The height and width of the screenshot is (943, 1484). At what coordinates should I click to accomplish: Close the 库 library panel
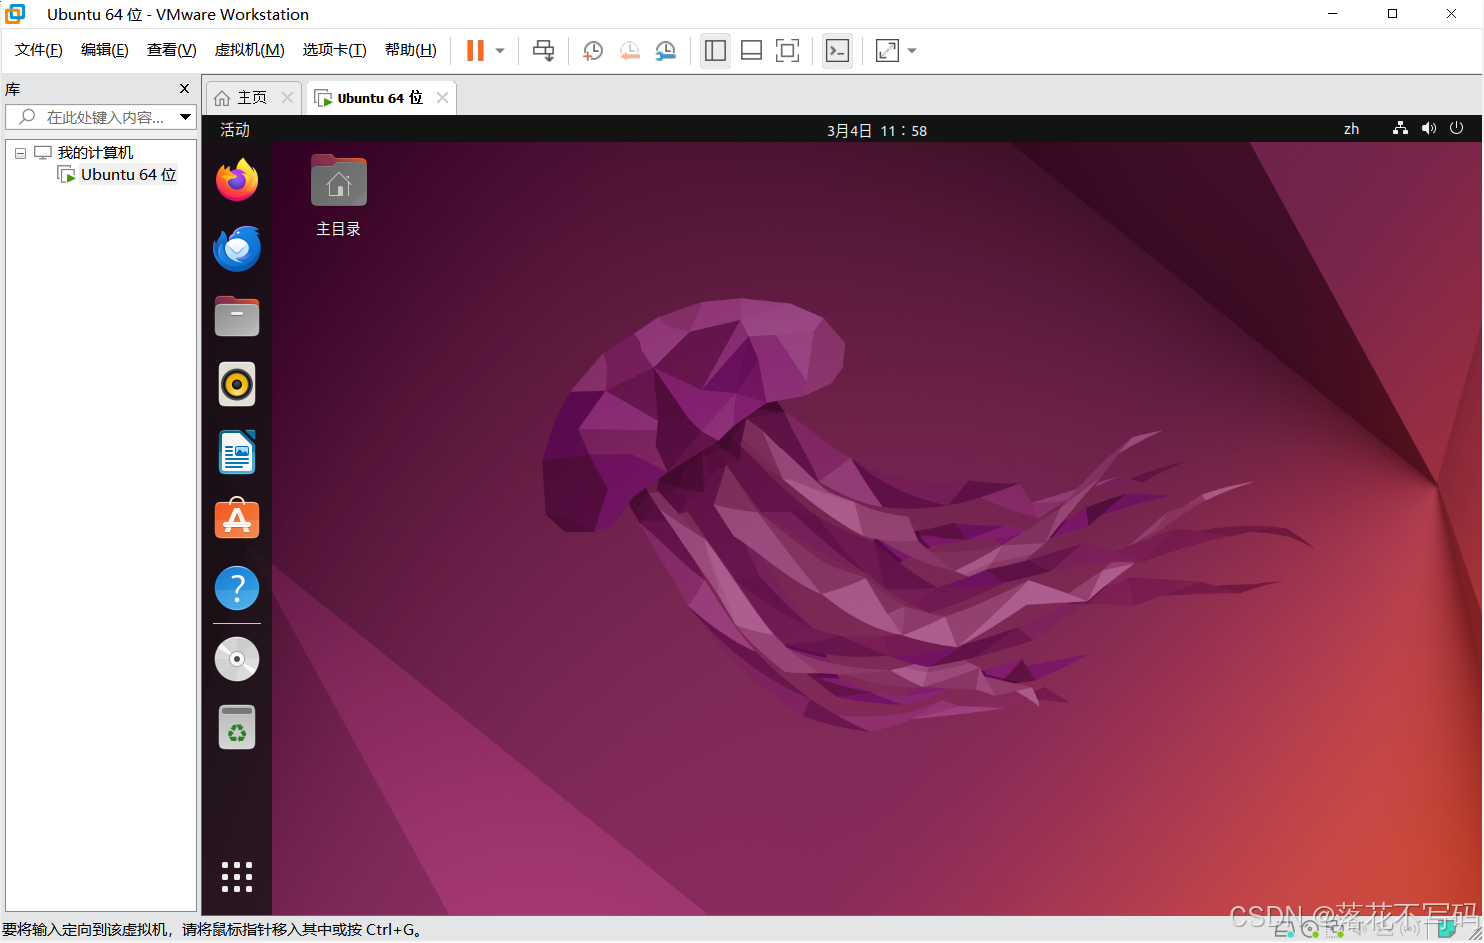pos(184,89)
